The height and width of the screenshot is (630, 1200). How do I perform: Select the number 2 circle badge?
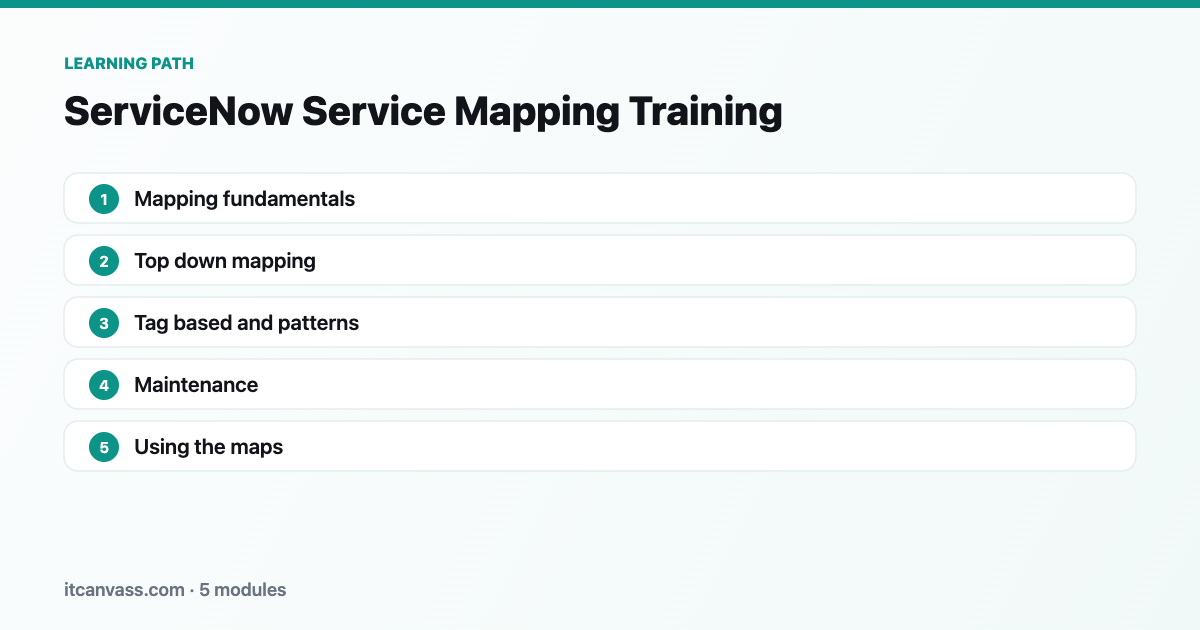pos(104,261)
